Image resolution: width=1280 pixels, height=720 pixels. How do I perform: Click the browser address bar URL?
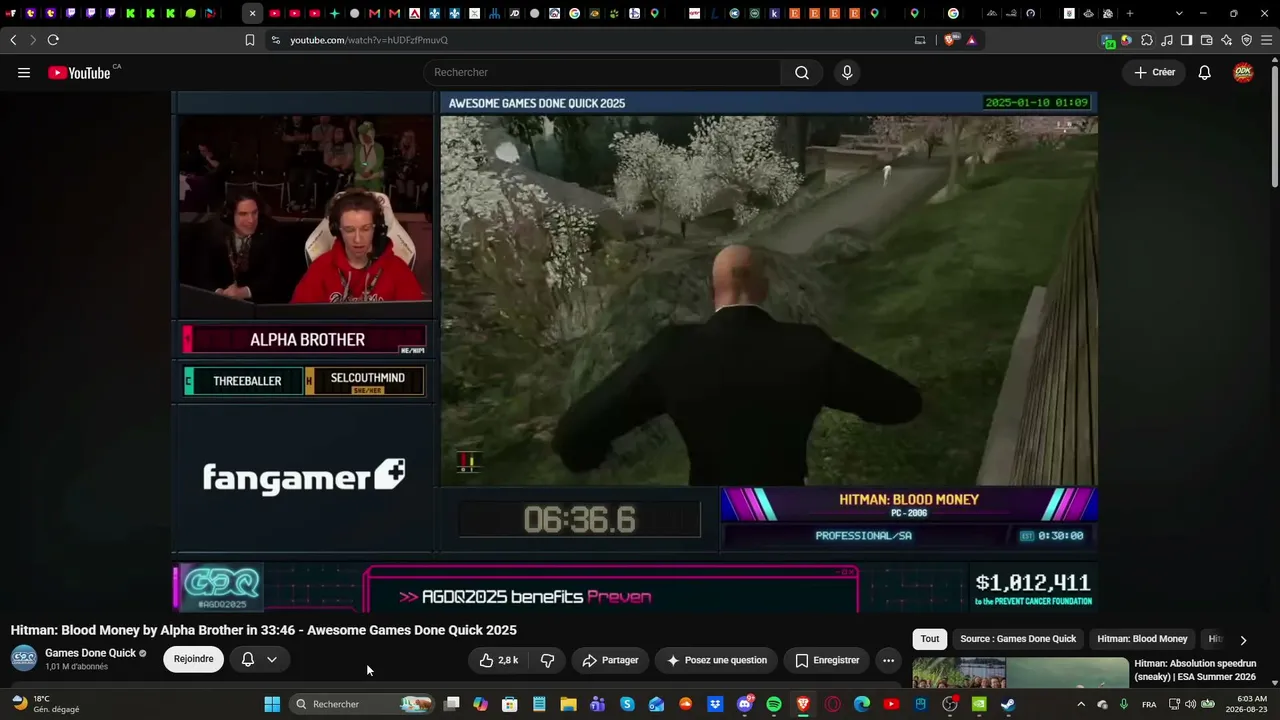click(x=369, y=40)
